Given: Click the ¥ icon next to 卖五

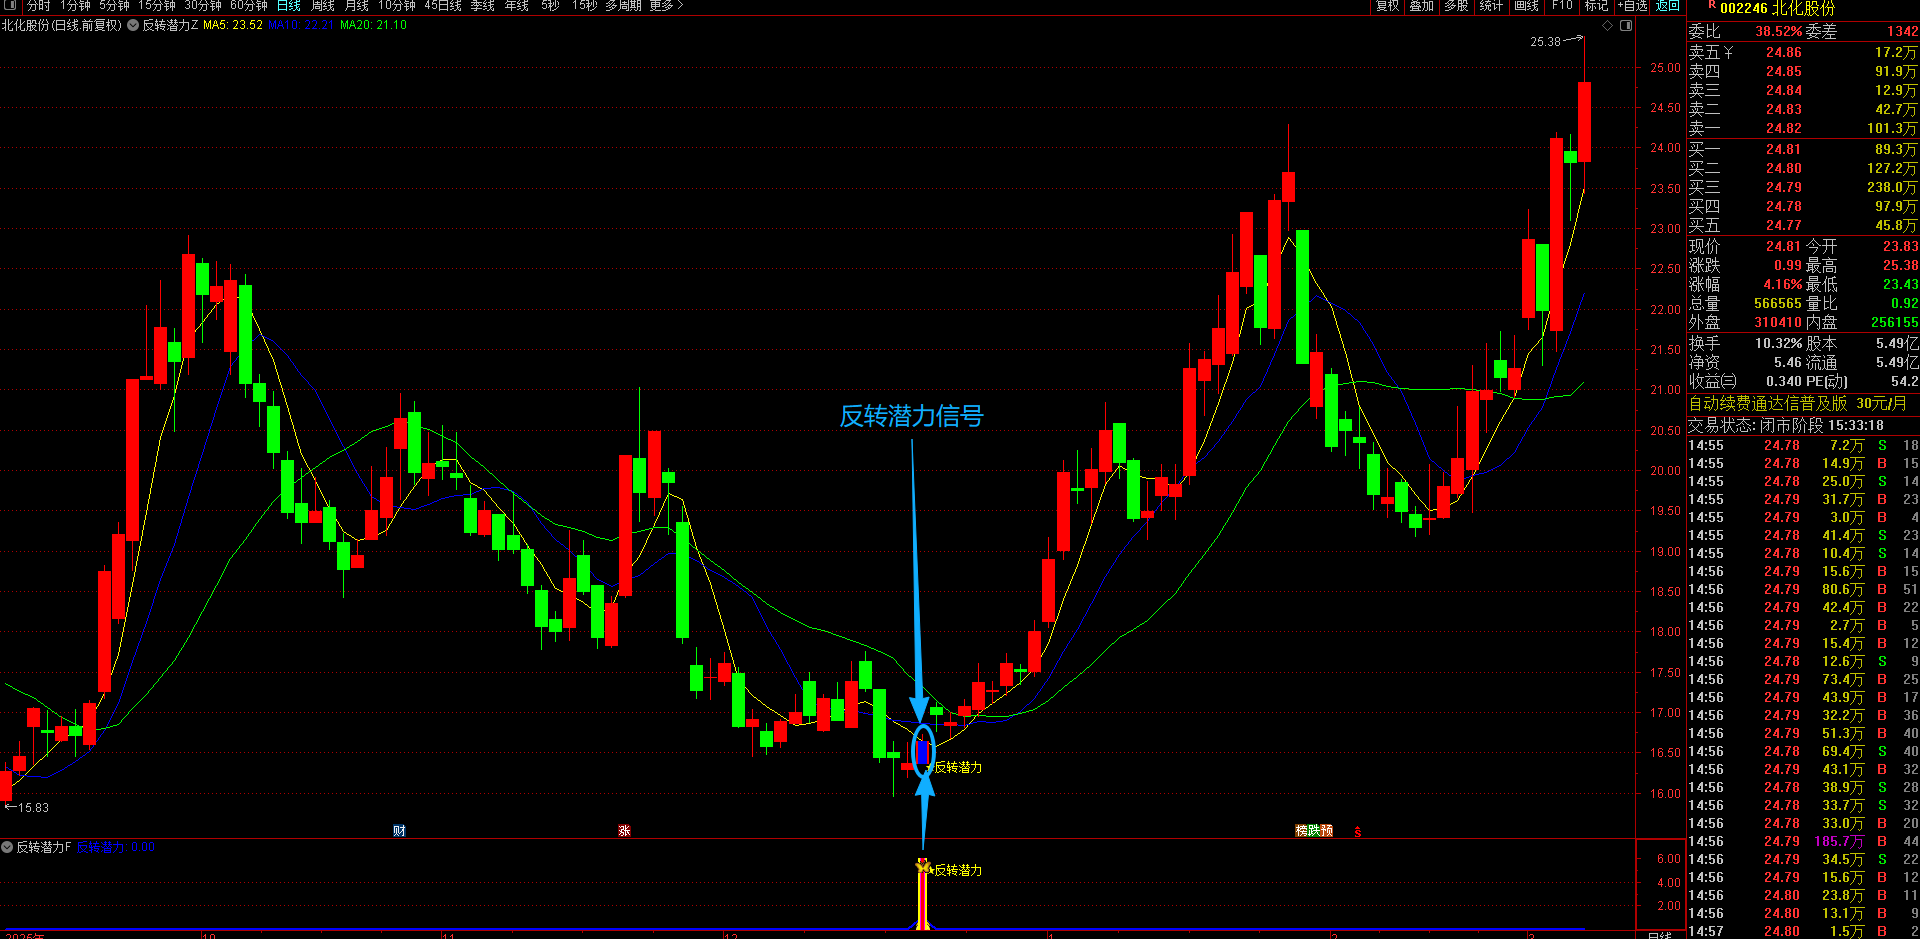Looking at the screenshot, I should [1728, 52].
